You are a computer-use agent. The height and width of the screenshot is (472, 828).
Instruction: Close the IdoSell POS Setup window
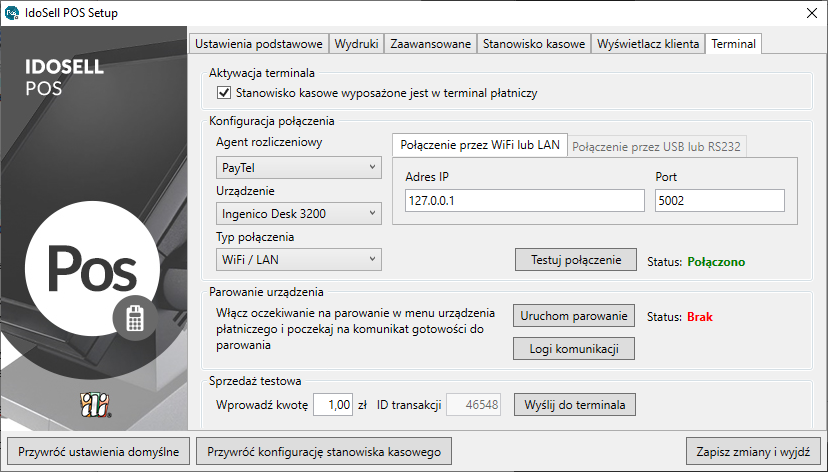(x=810, y=14)
